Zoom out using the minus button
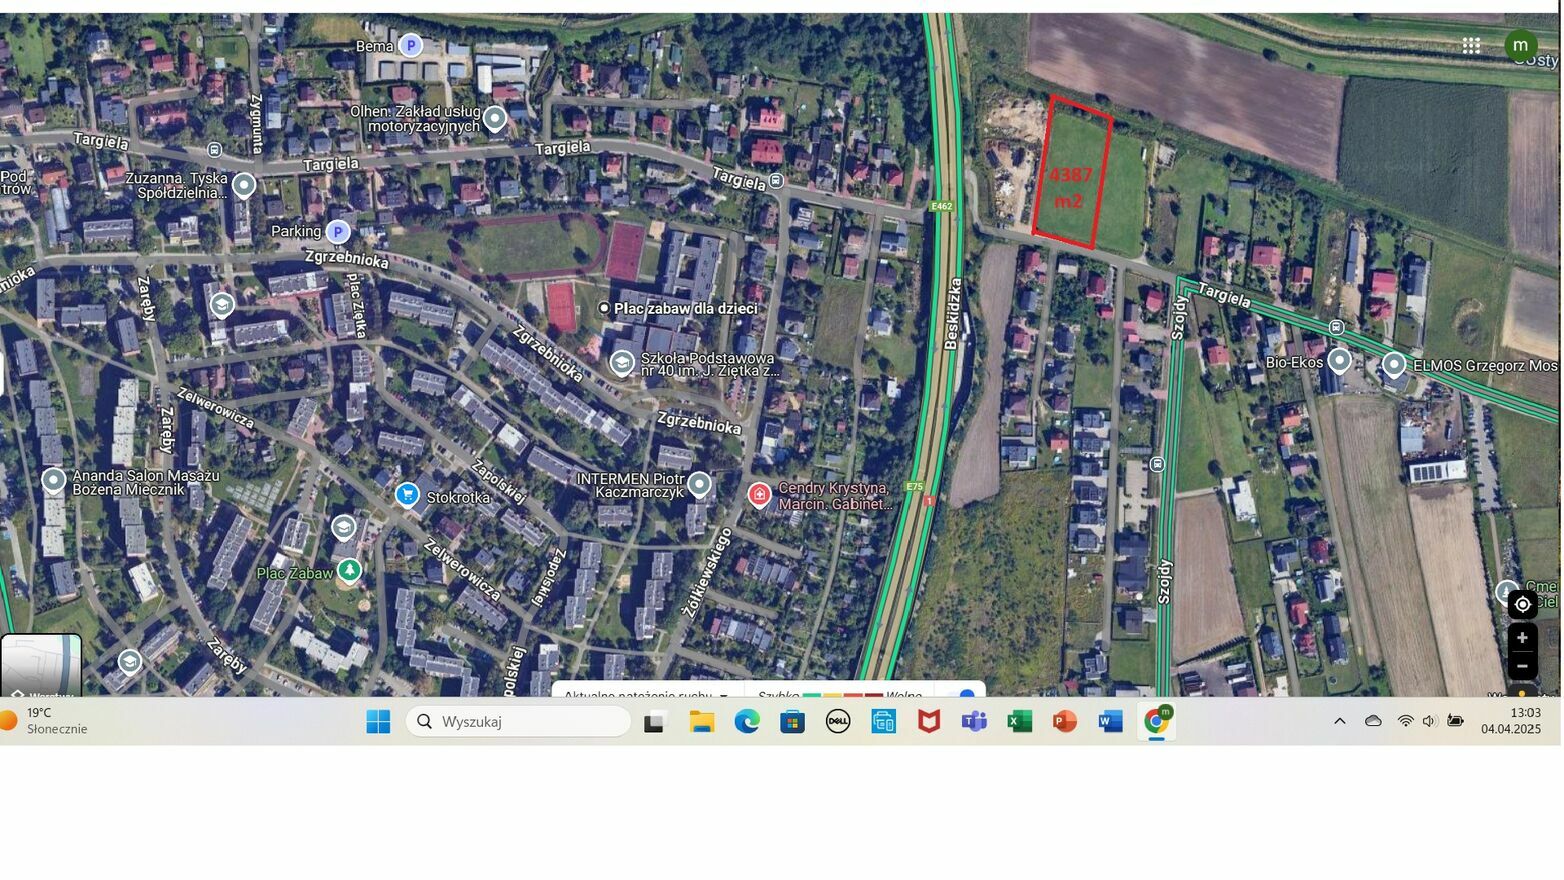 point(1521,666)
